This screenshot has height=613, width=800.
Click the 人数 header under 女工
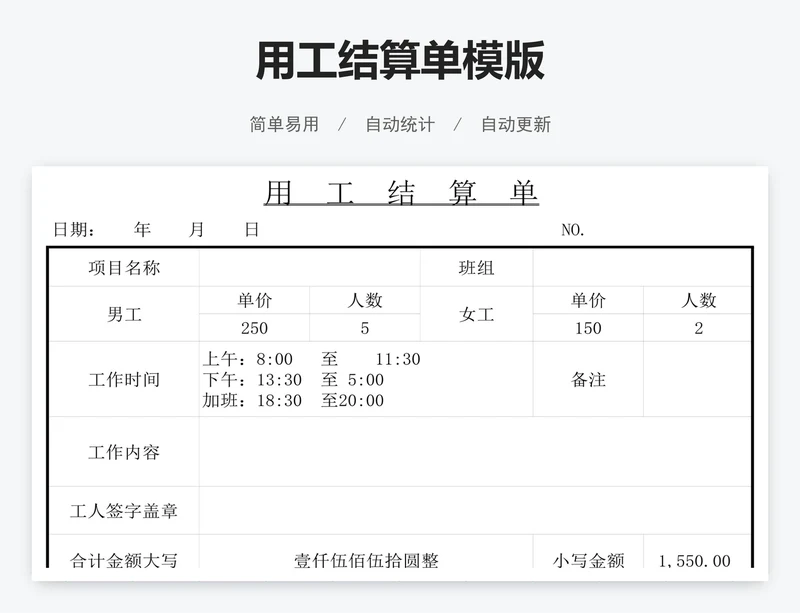[697, 300]
